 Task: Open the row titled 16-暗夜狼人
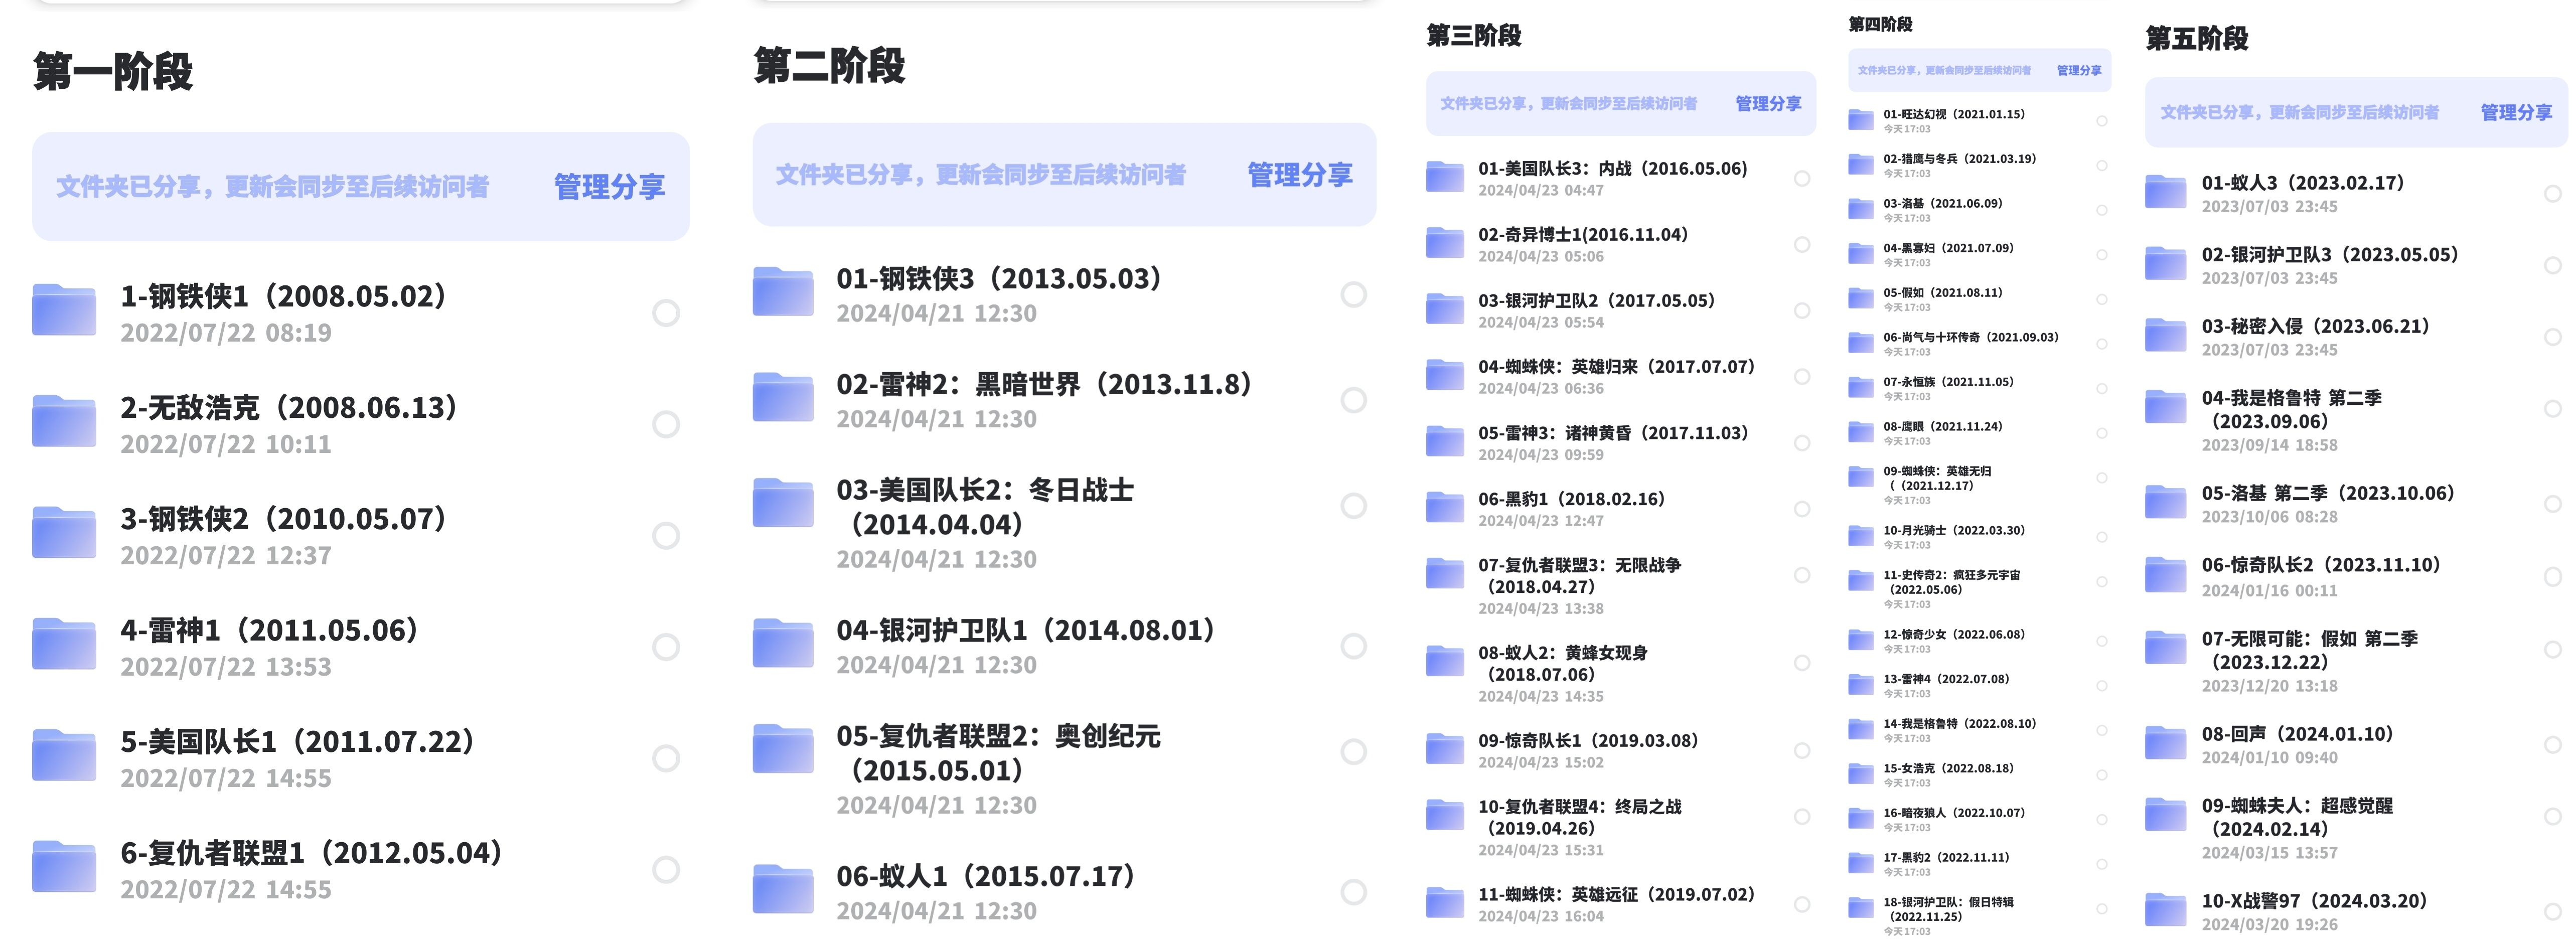coord(1979,819)
